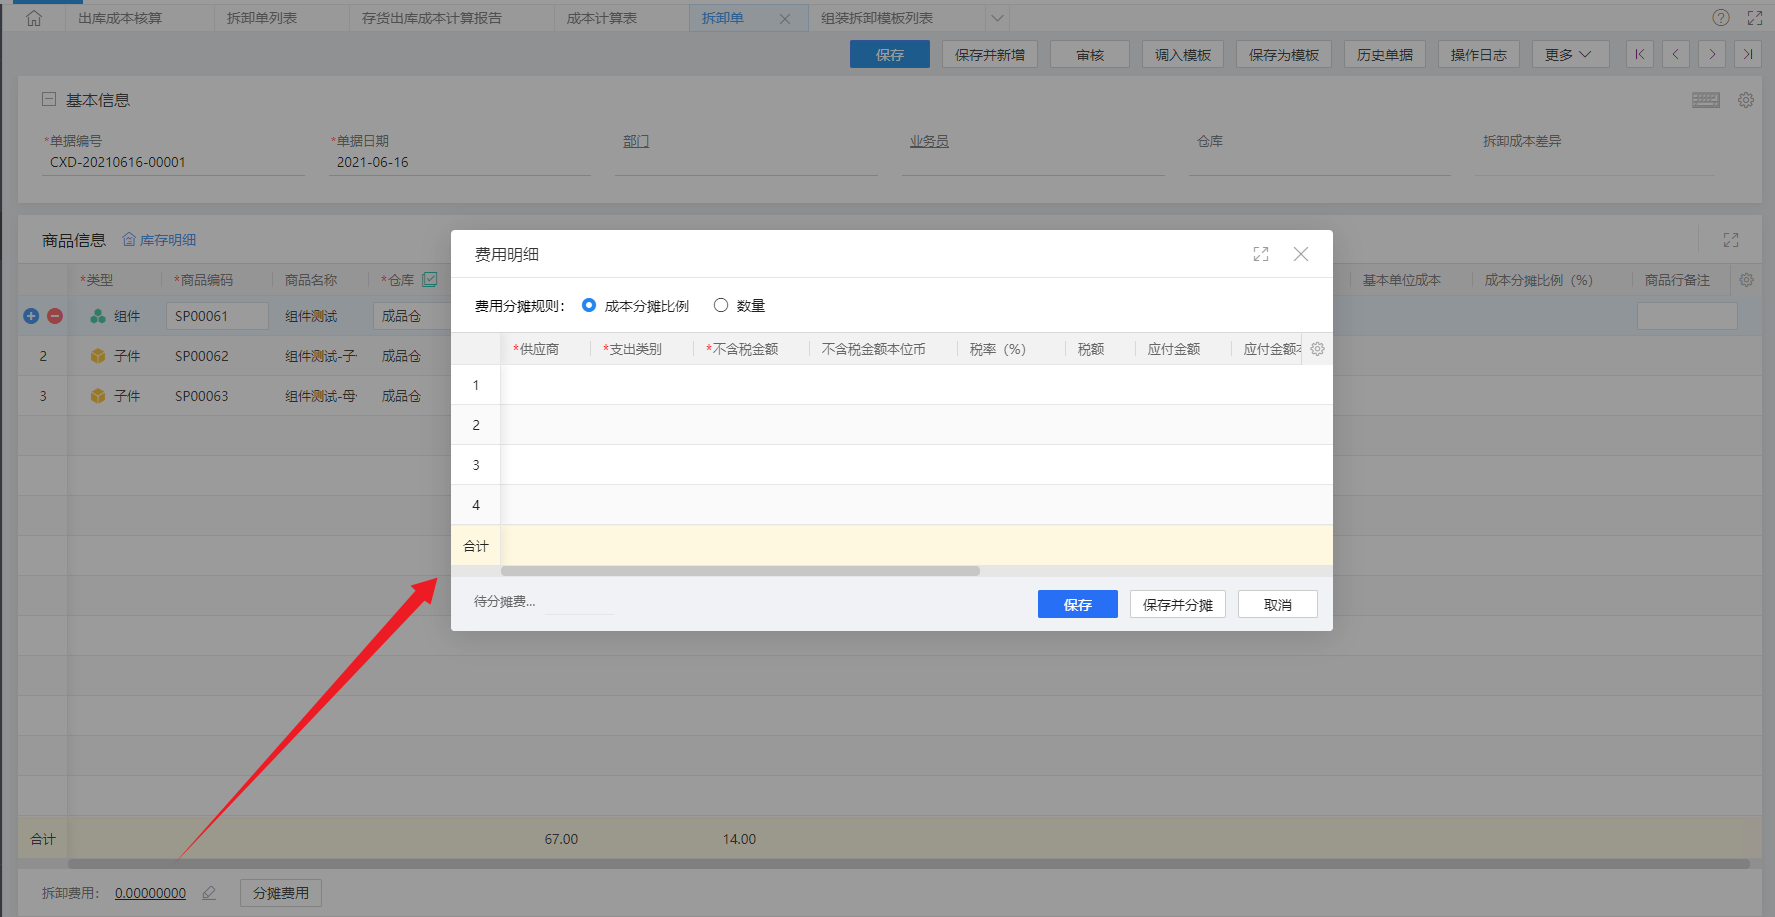Click the keyboard shortcut icon in 基本信息
The image size is (1775, 917).
tap(1705, 100)
